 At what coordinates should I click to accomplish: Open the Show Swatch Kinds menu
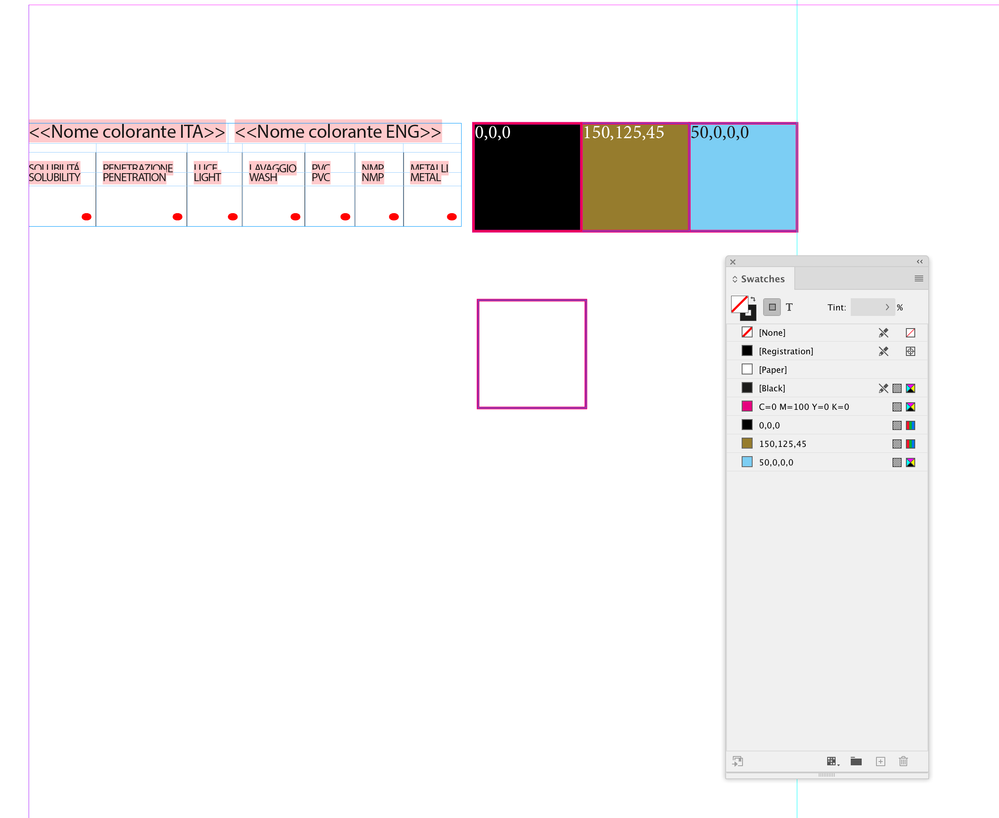pos(831,761)
